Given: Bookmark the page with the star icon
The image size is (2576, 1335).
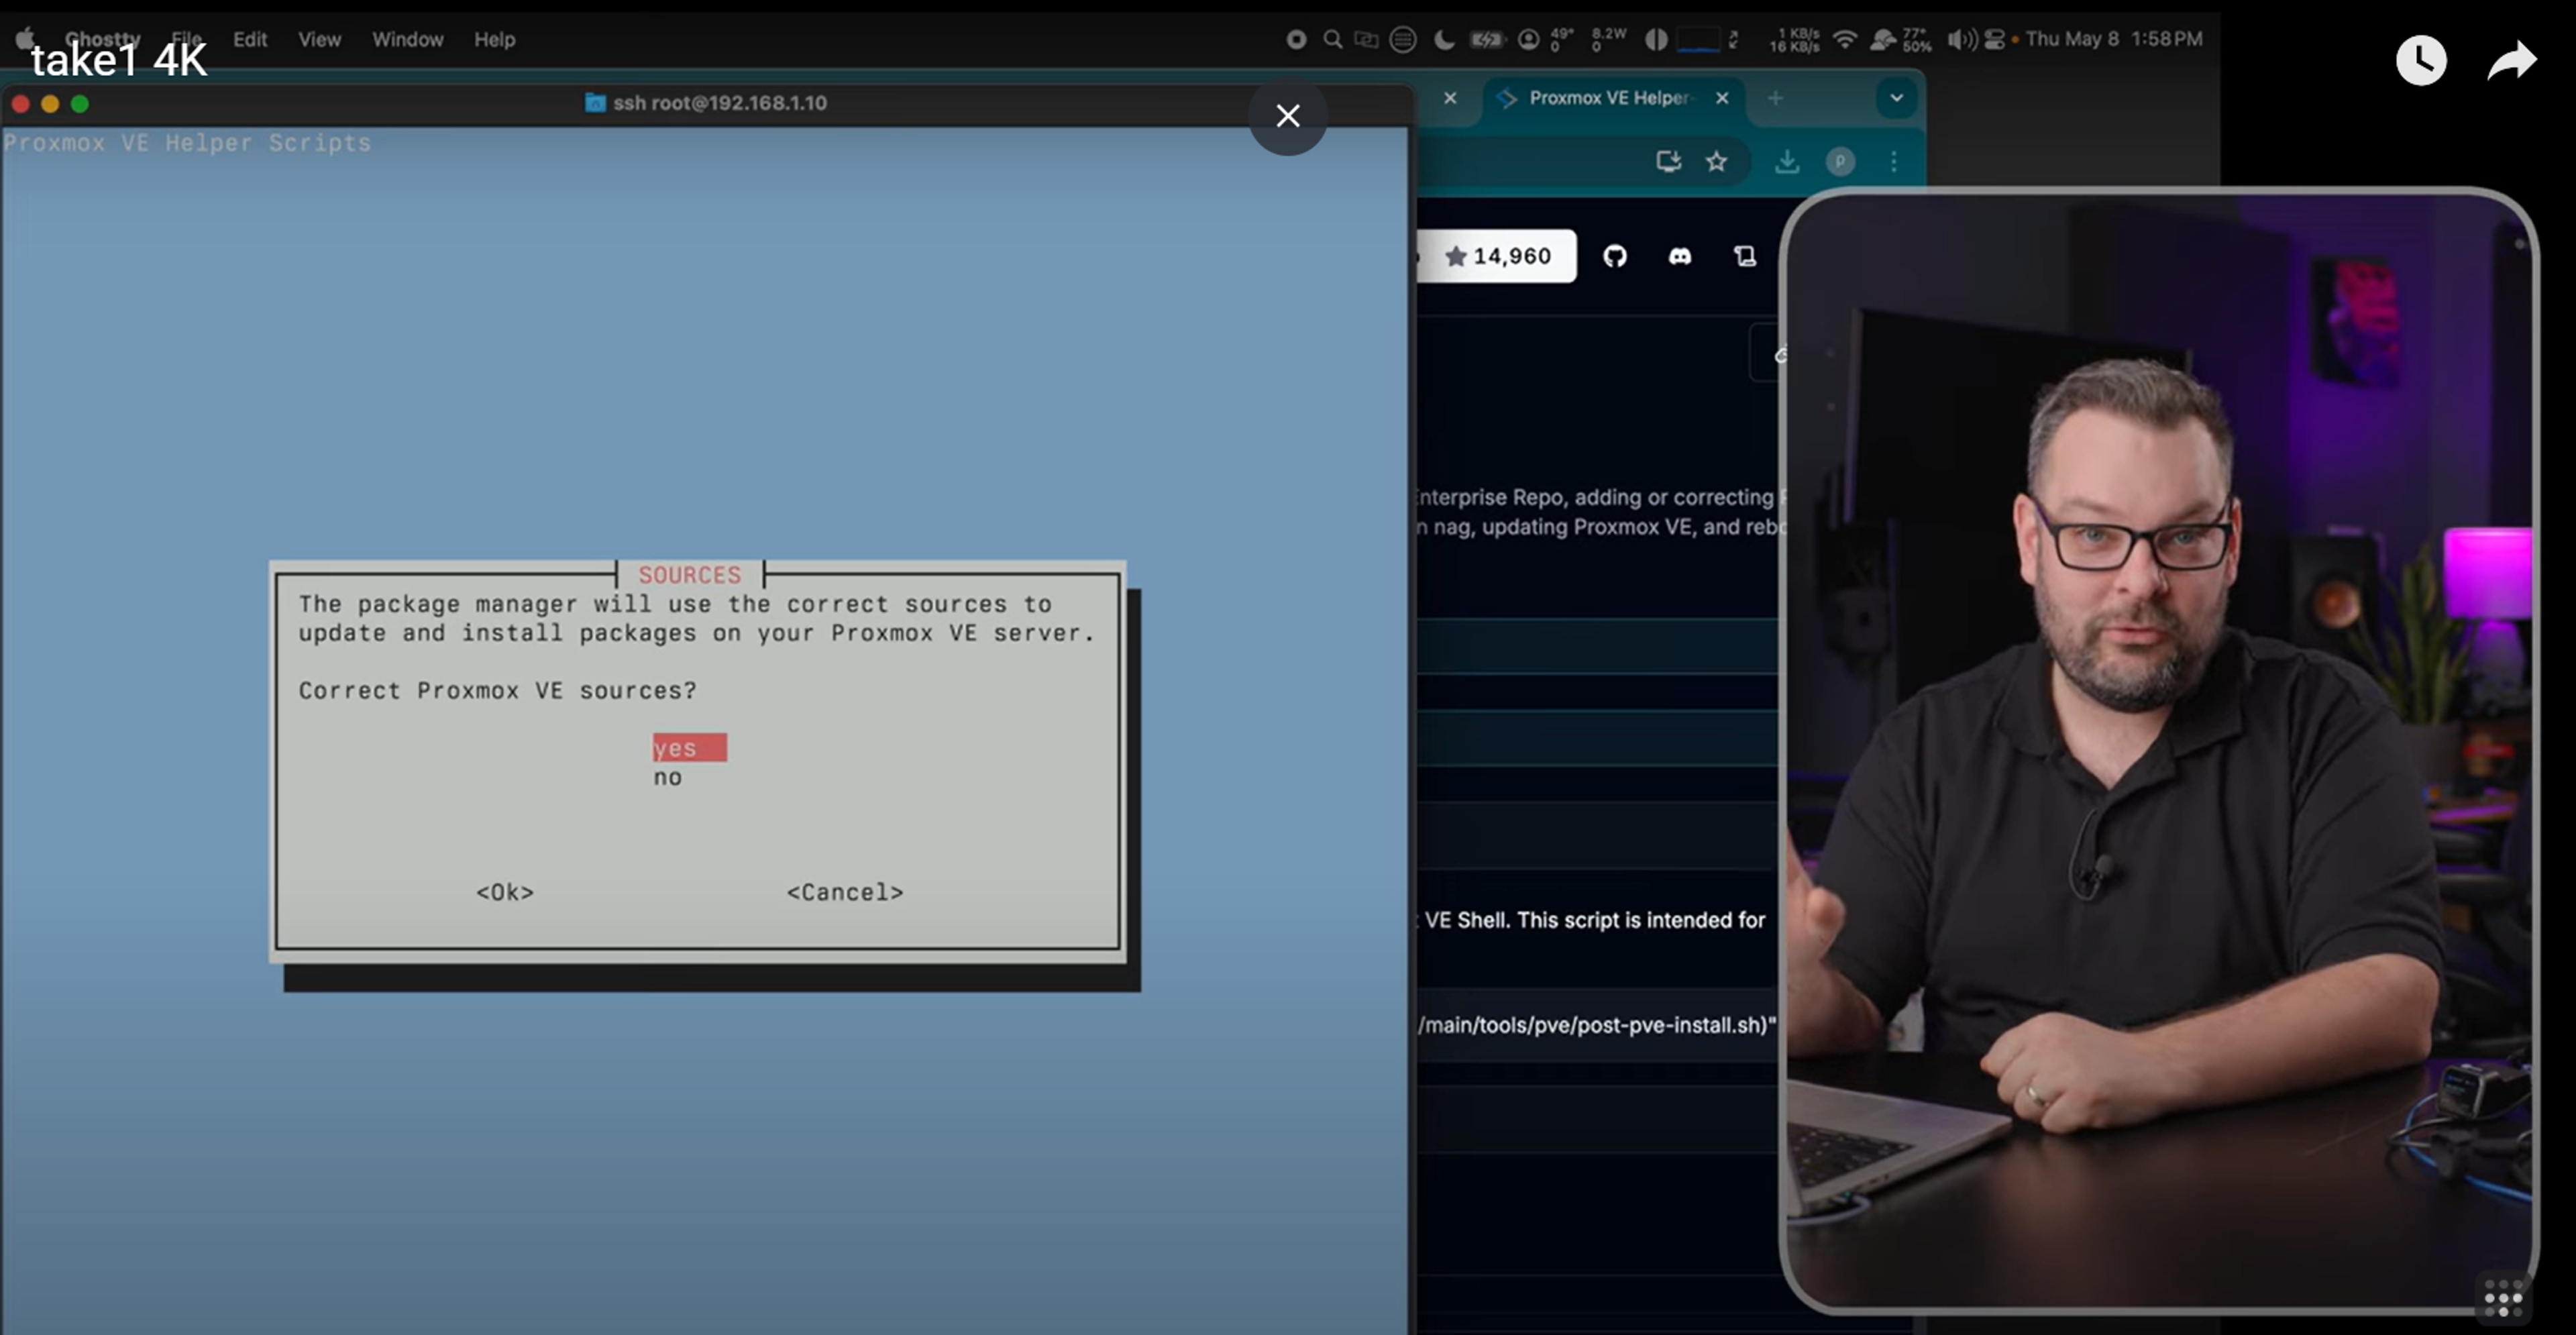Looking at the screenshot, I should pos(1716,161).
